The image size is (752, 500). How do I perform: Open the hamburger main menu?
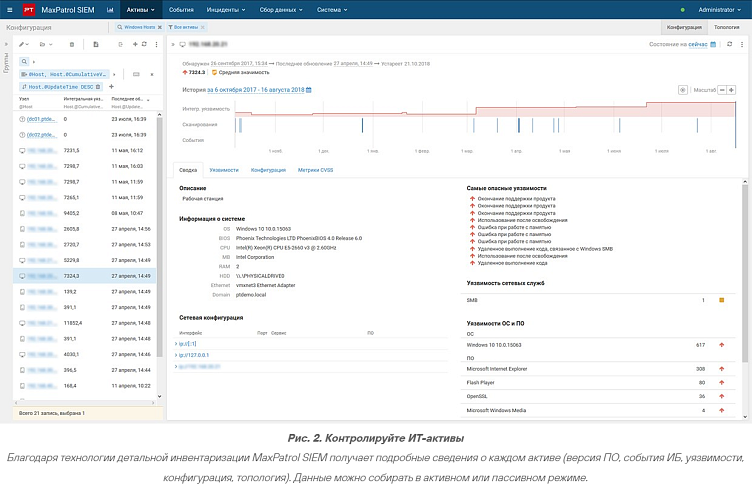10,10
